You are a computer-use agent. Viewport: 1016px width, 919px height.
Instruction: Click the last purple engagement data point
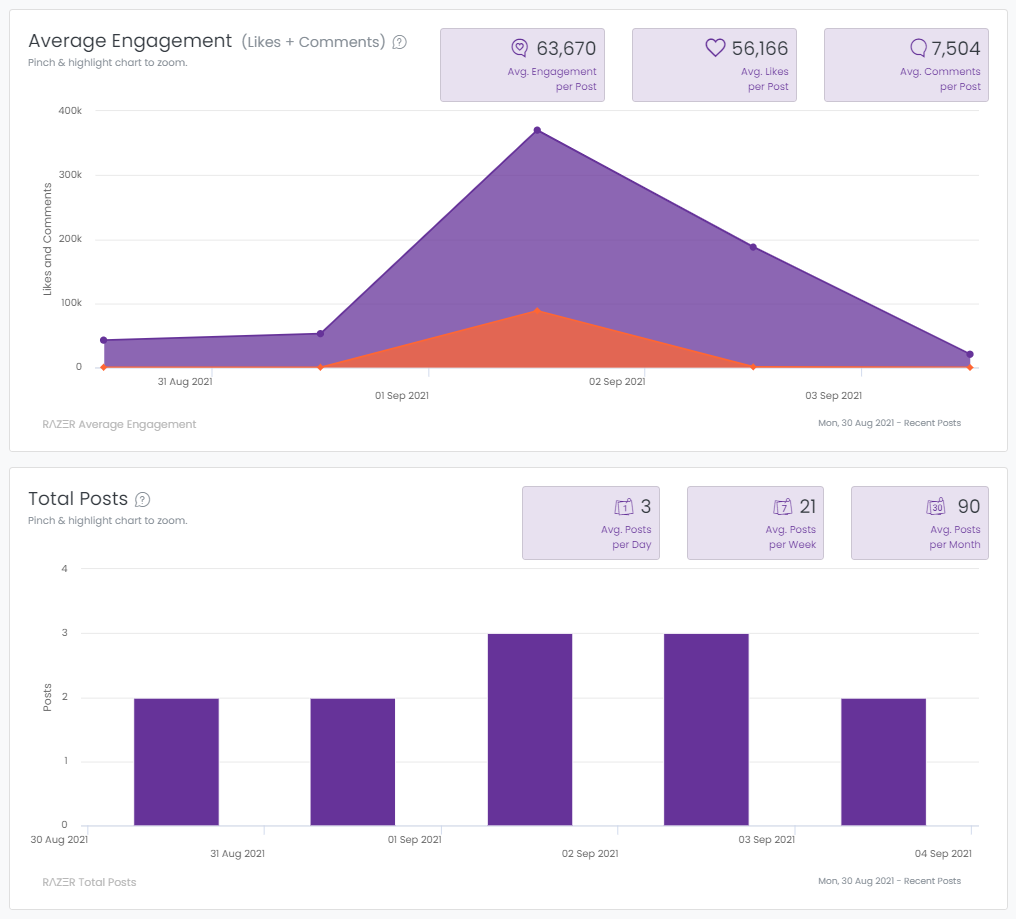point(969,354)
